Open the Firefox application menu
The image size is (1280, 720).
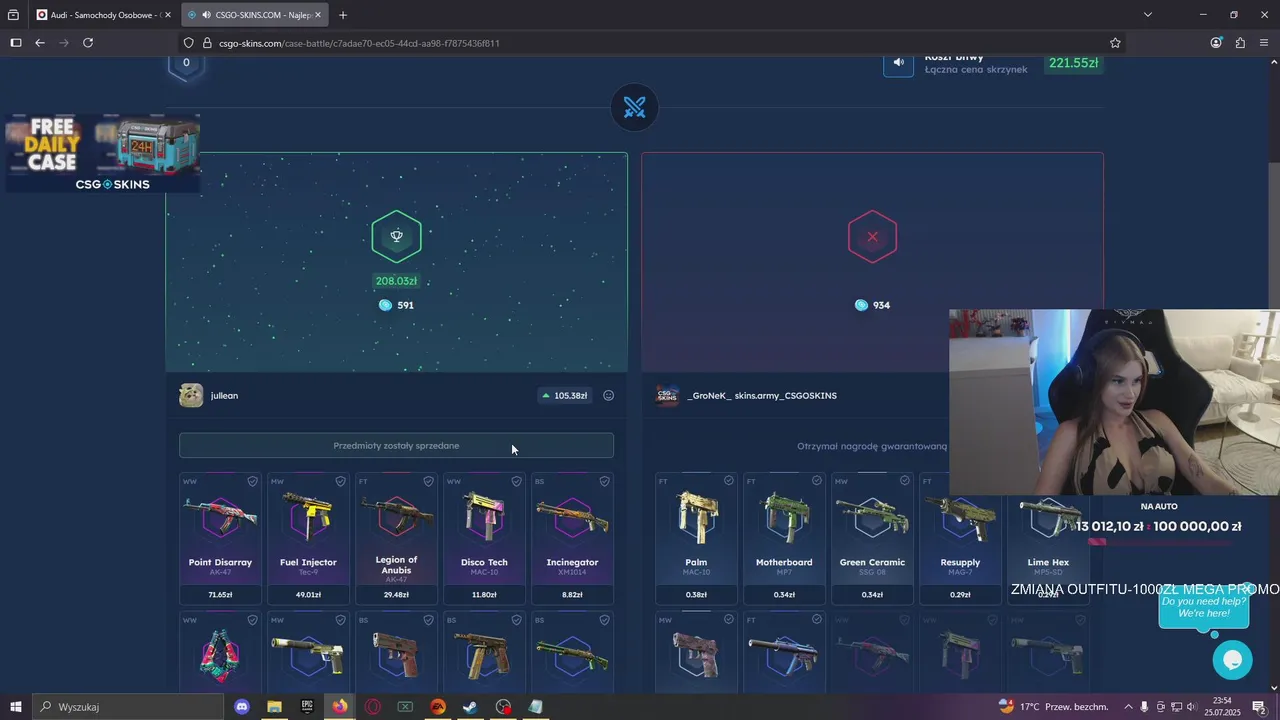pyautogui.click(x=1264, y=43)
